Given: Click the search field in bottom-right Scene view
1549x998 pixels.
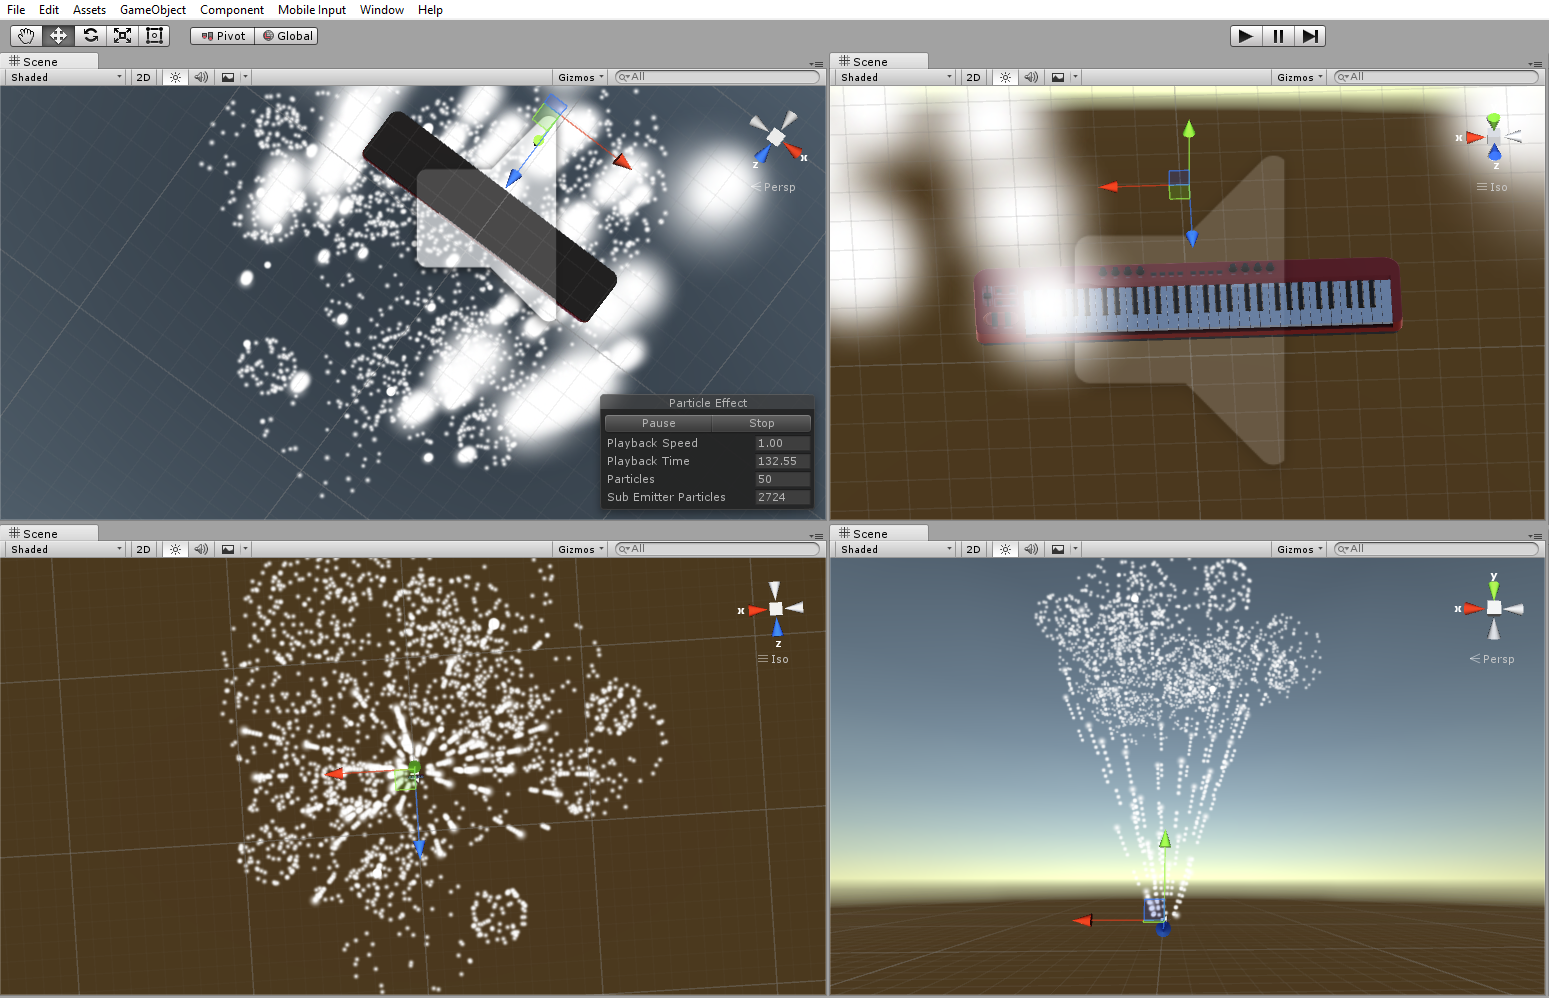Looking at the screenshot, I should pos(1436,549).
